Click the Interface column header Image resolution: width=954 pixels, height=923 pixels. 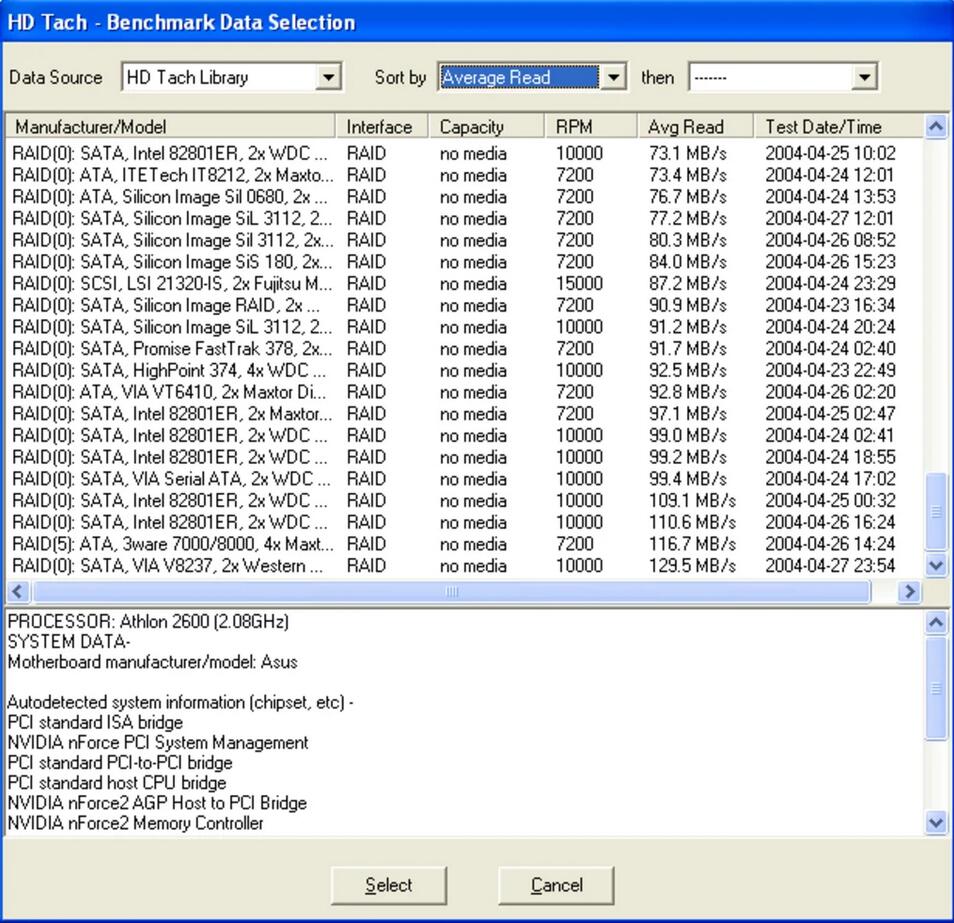click(379, 127)
